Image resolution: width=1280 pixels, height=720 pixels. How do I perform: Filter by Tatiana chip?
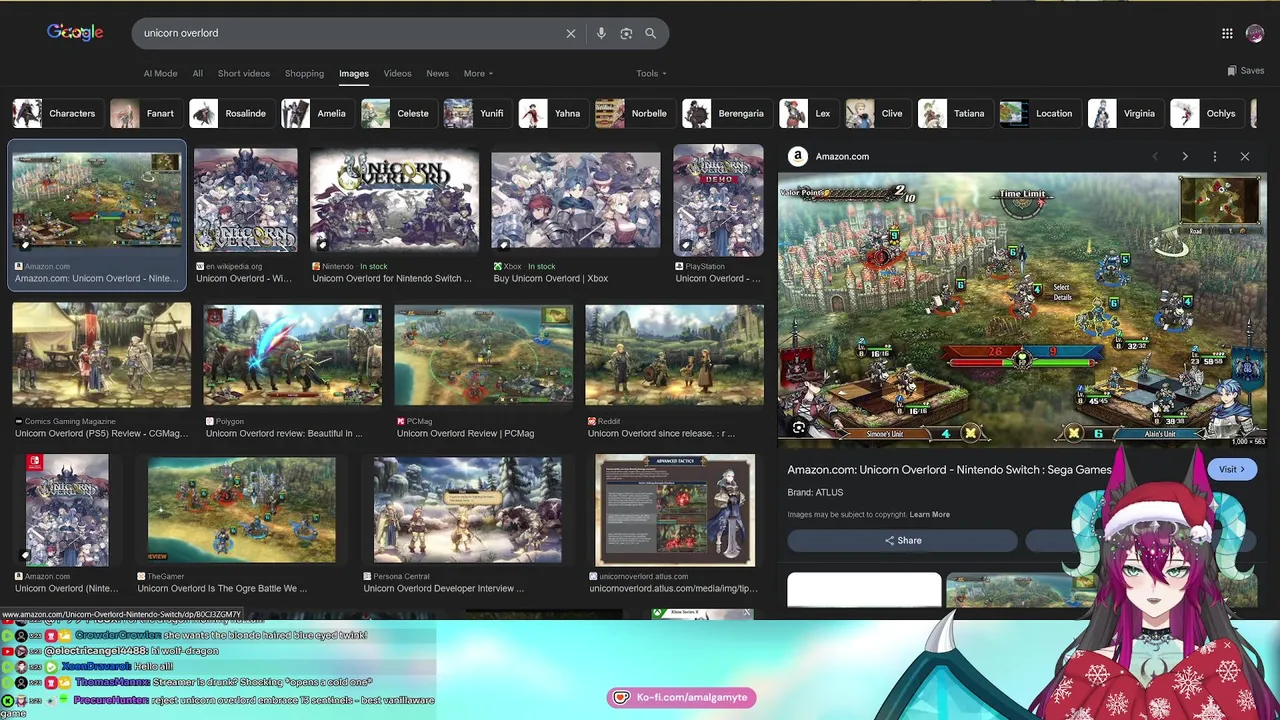953,113
